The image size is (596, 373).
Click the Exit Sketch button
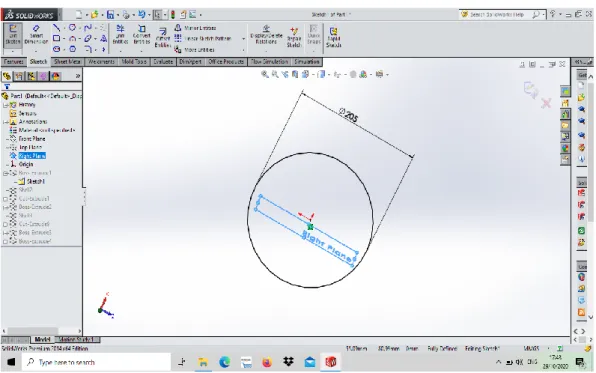point(13,35)
